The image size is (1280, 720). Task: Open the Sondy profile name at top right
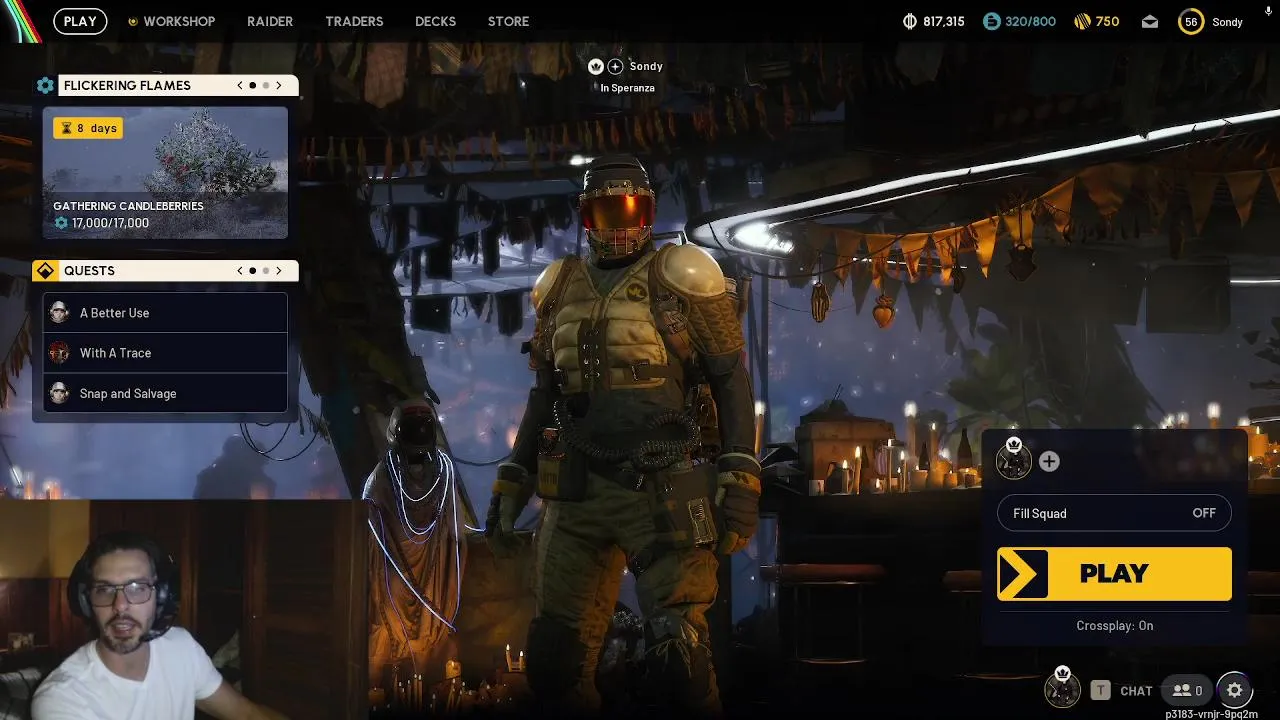pyautogui.click(x=1227, y=22)
